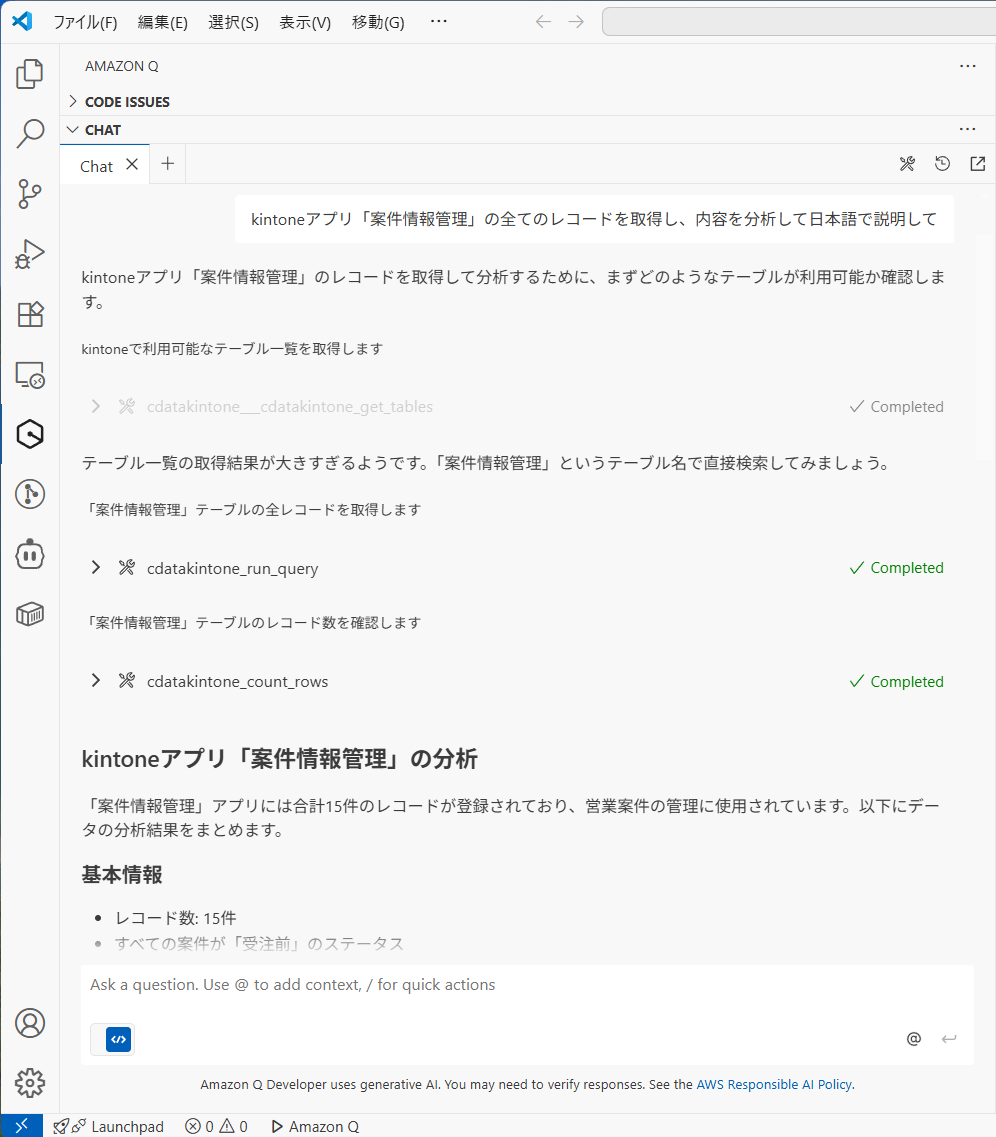Open the 移動(G) menu
The height and width of the screenshot is (1137, 996).
coord(378,22)
